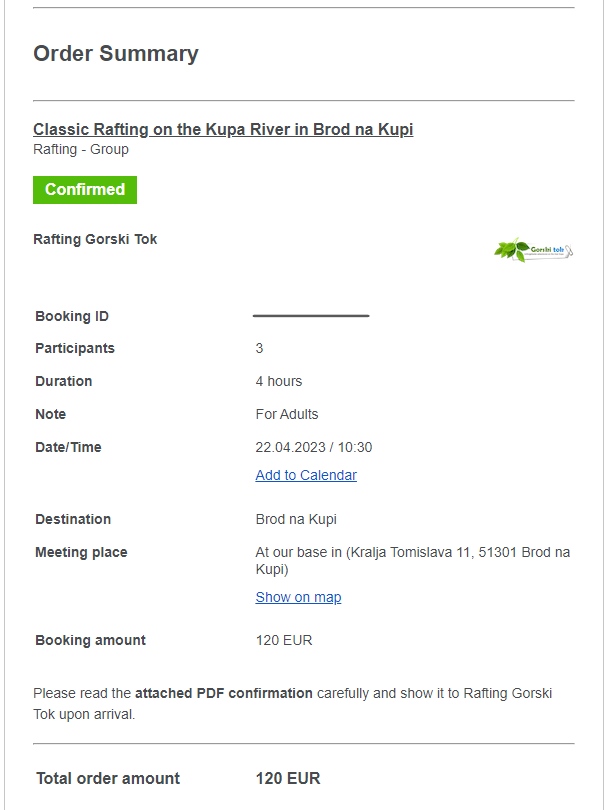Click the Rafting Gorski Tok provider name
The height and width of the screenshot is (810, 612).
click(95, 239)
